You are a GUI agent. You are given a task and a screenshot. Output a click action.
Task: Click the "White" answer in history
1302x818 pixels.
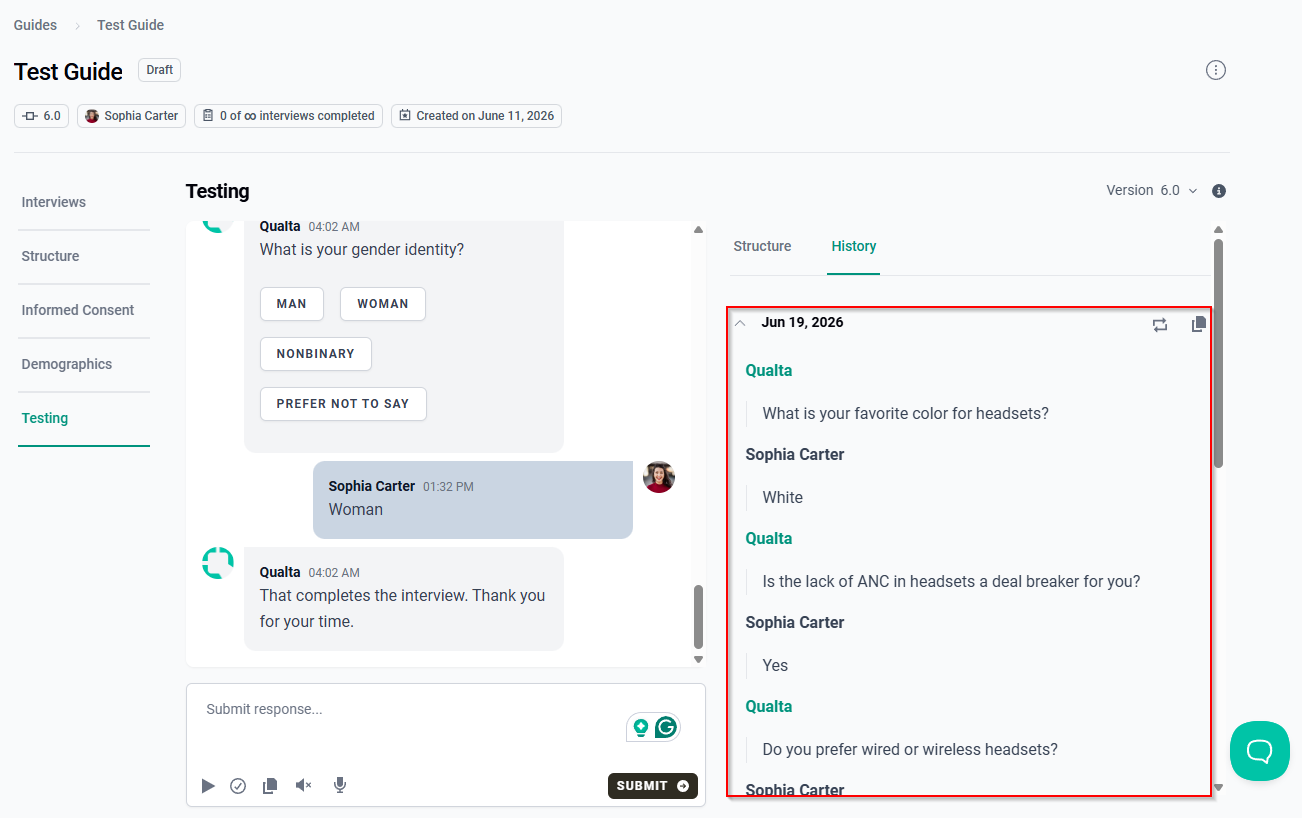[x=783, y=498]
